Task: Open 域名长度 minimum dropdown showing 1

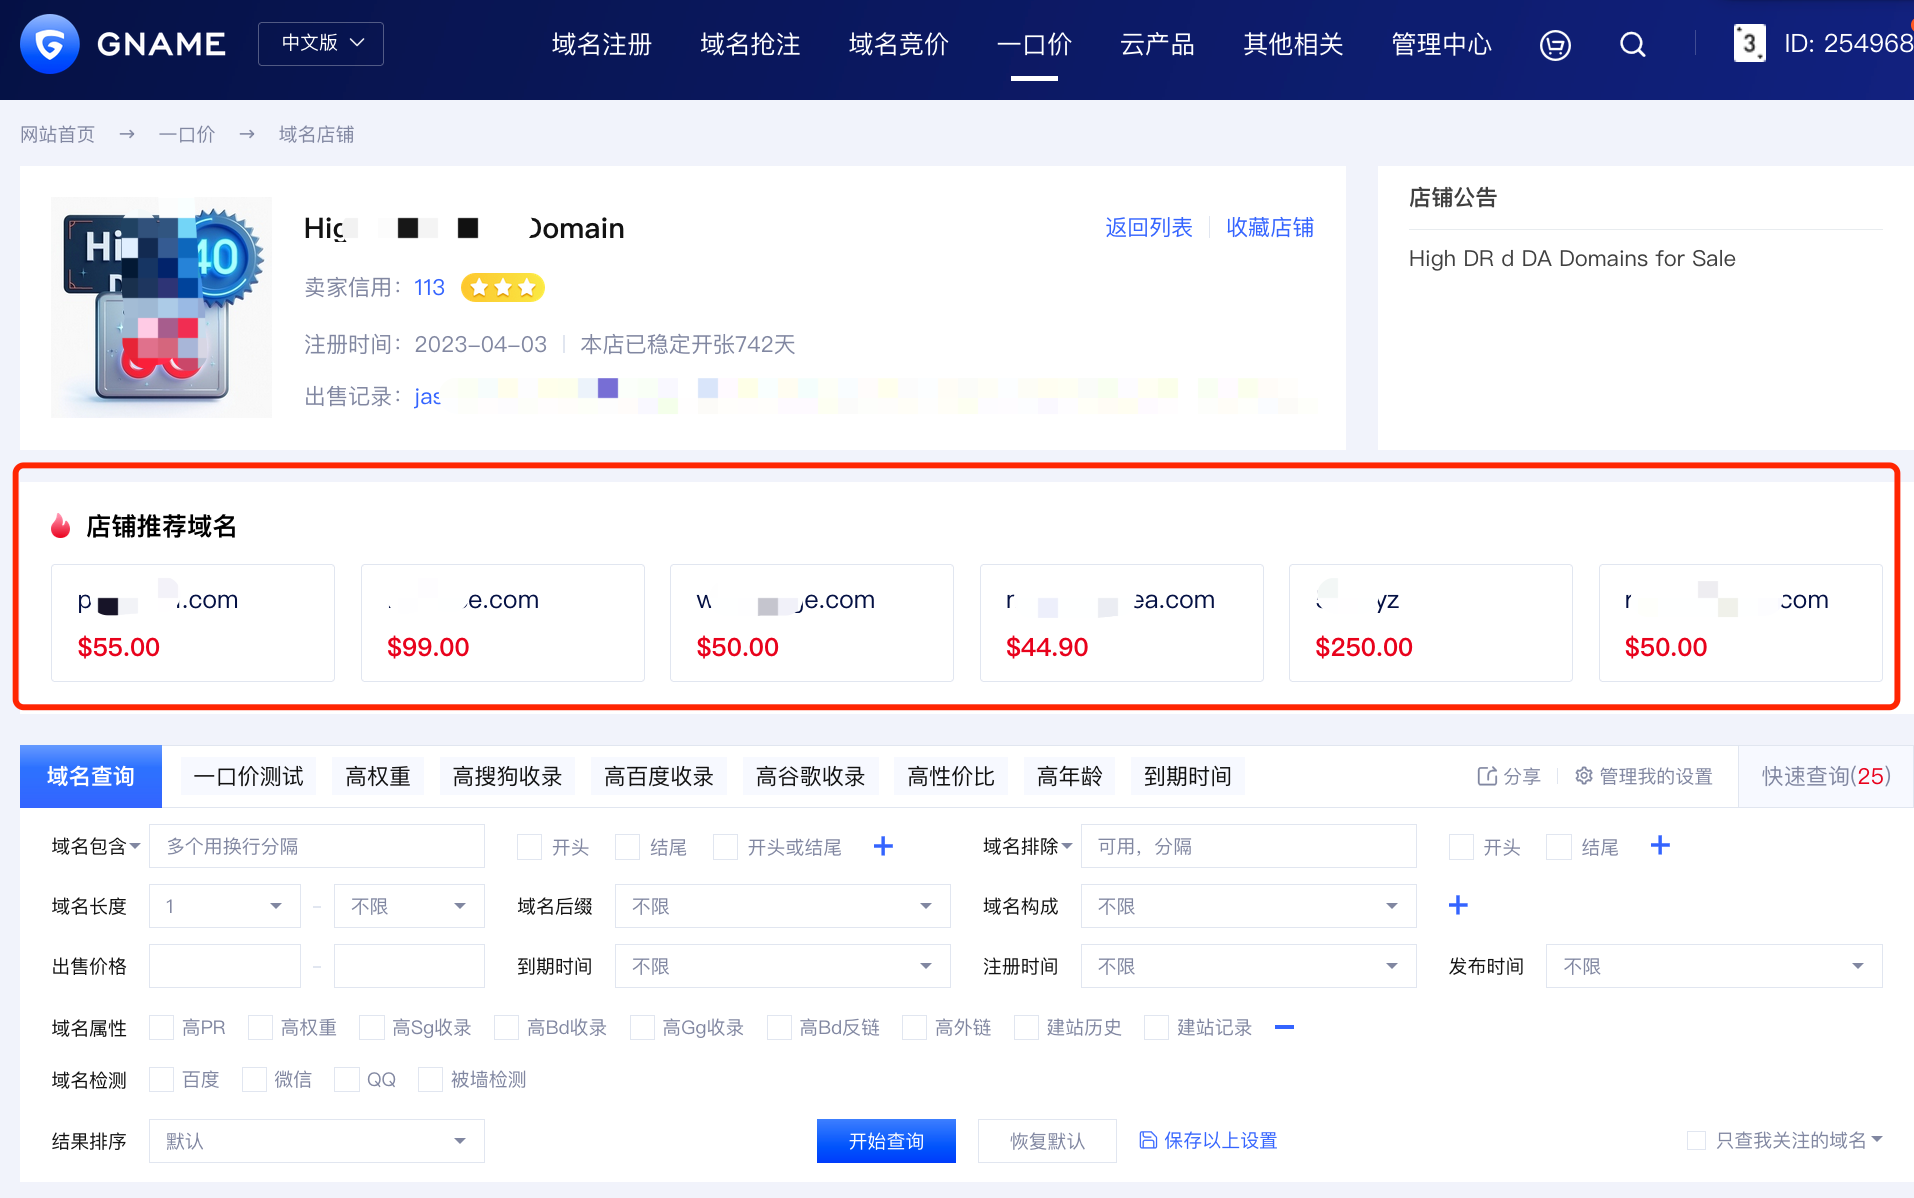Action: 225,906
